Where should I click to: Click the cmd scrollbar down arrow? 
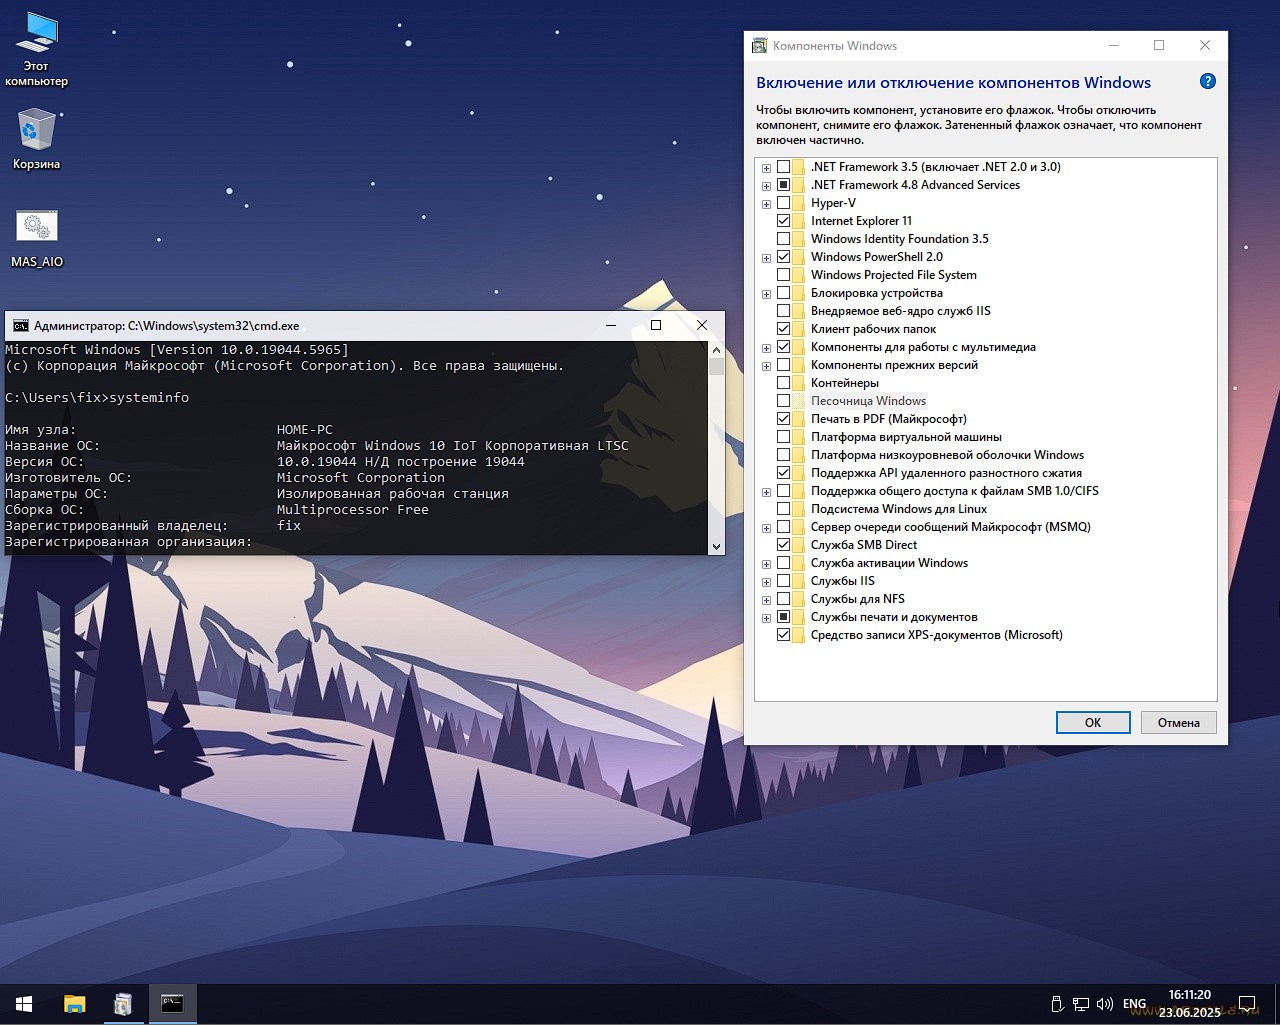tap(716, 547)
